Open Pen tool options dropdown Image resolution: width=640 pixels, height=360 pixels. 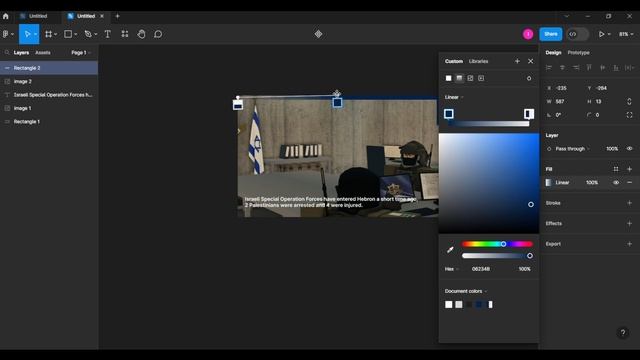[x=96, y=34]
